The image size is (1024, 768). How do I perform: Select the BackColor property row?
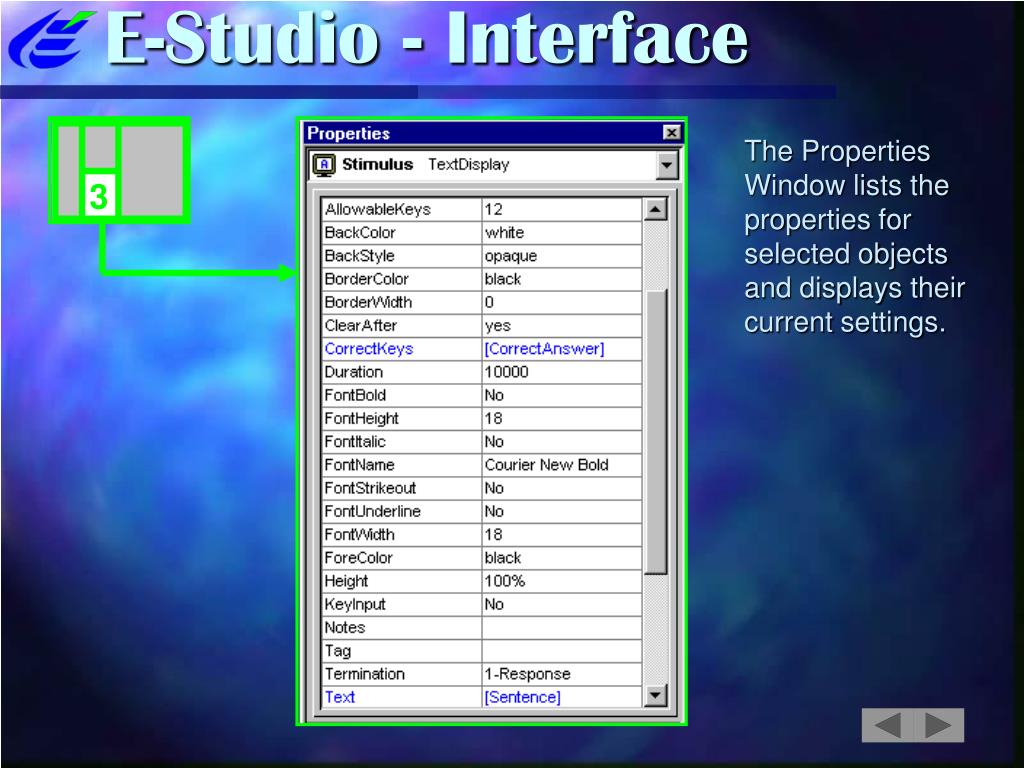[482, 232]
